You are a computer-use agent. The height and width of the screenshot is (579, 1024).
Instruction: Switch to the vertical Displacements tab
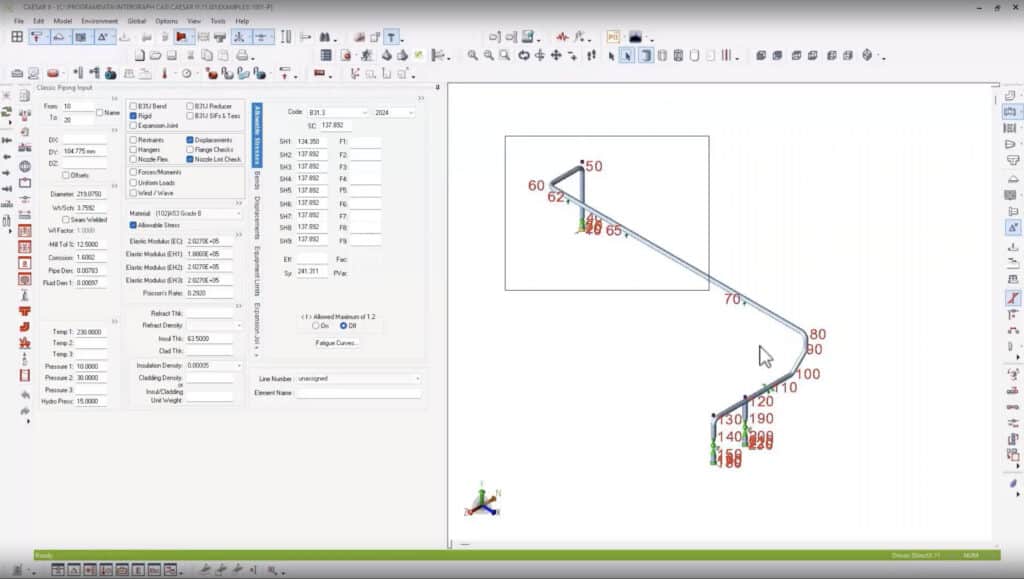257,215
